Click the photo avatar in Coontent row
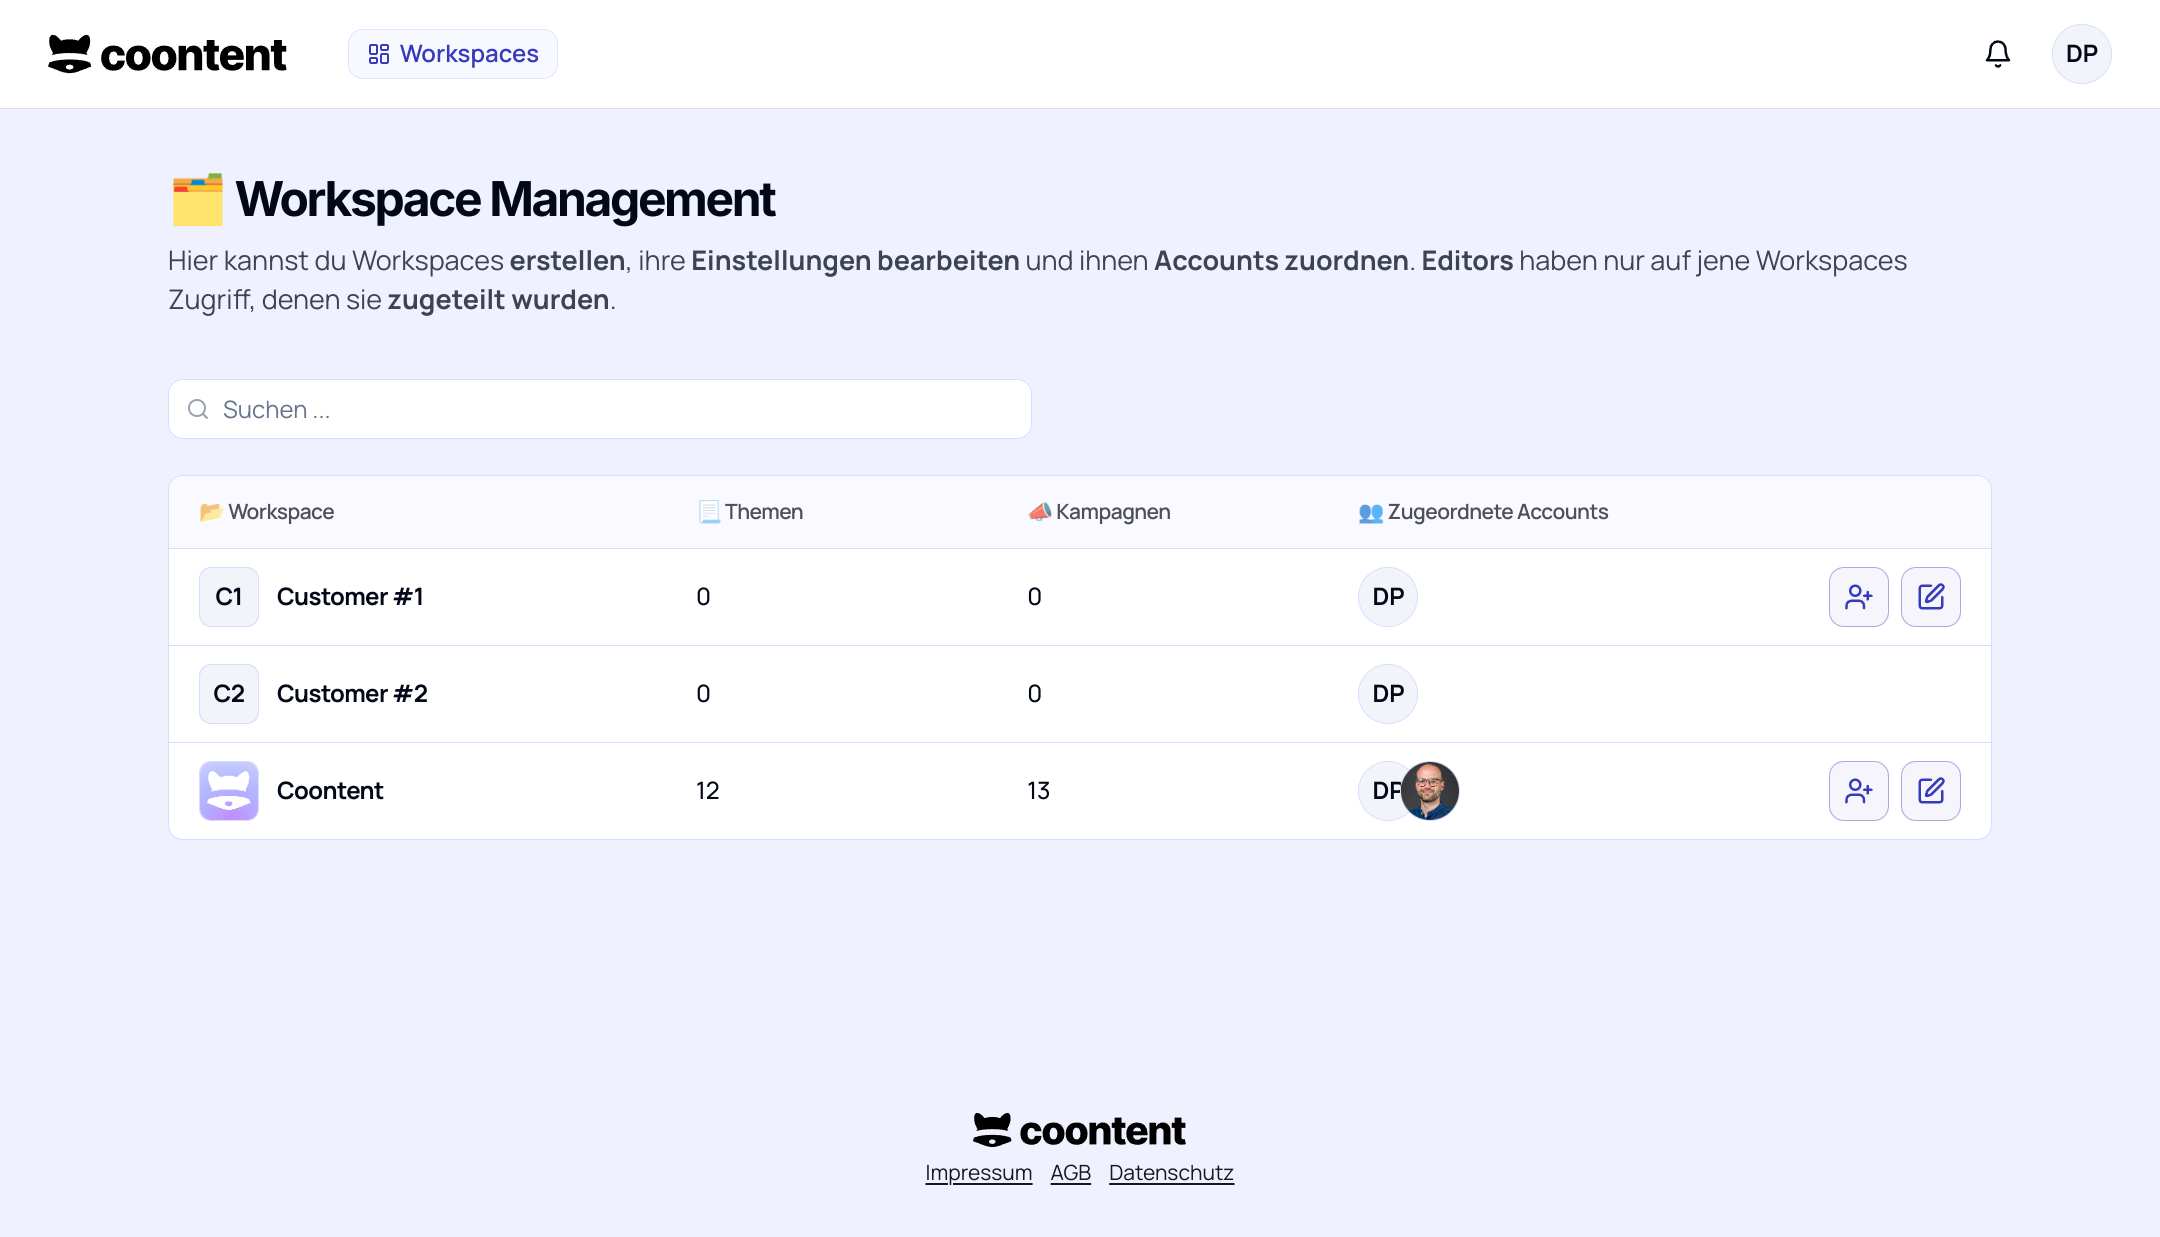 coord(1430,791)
